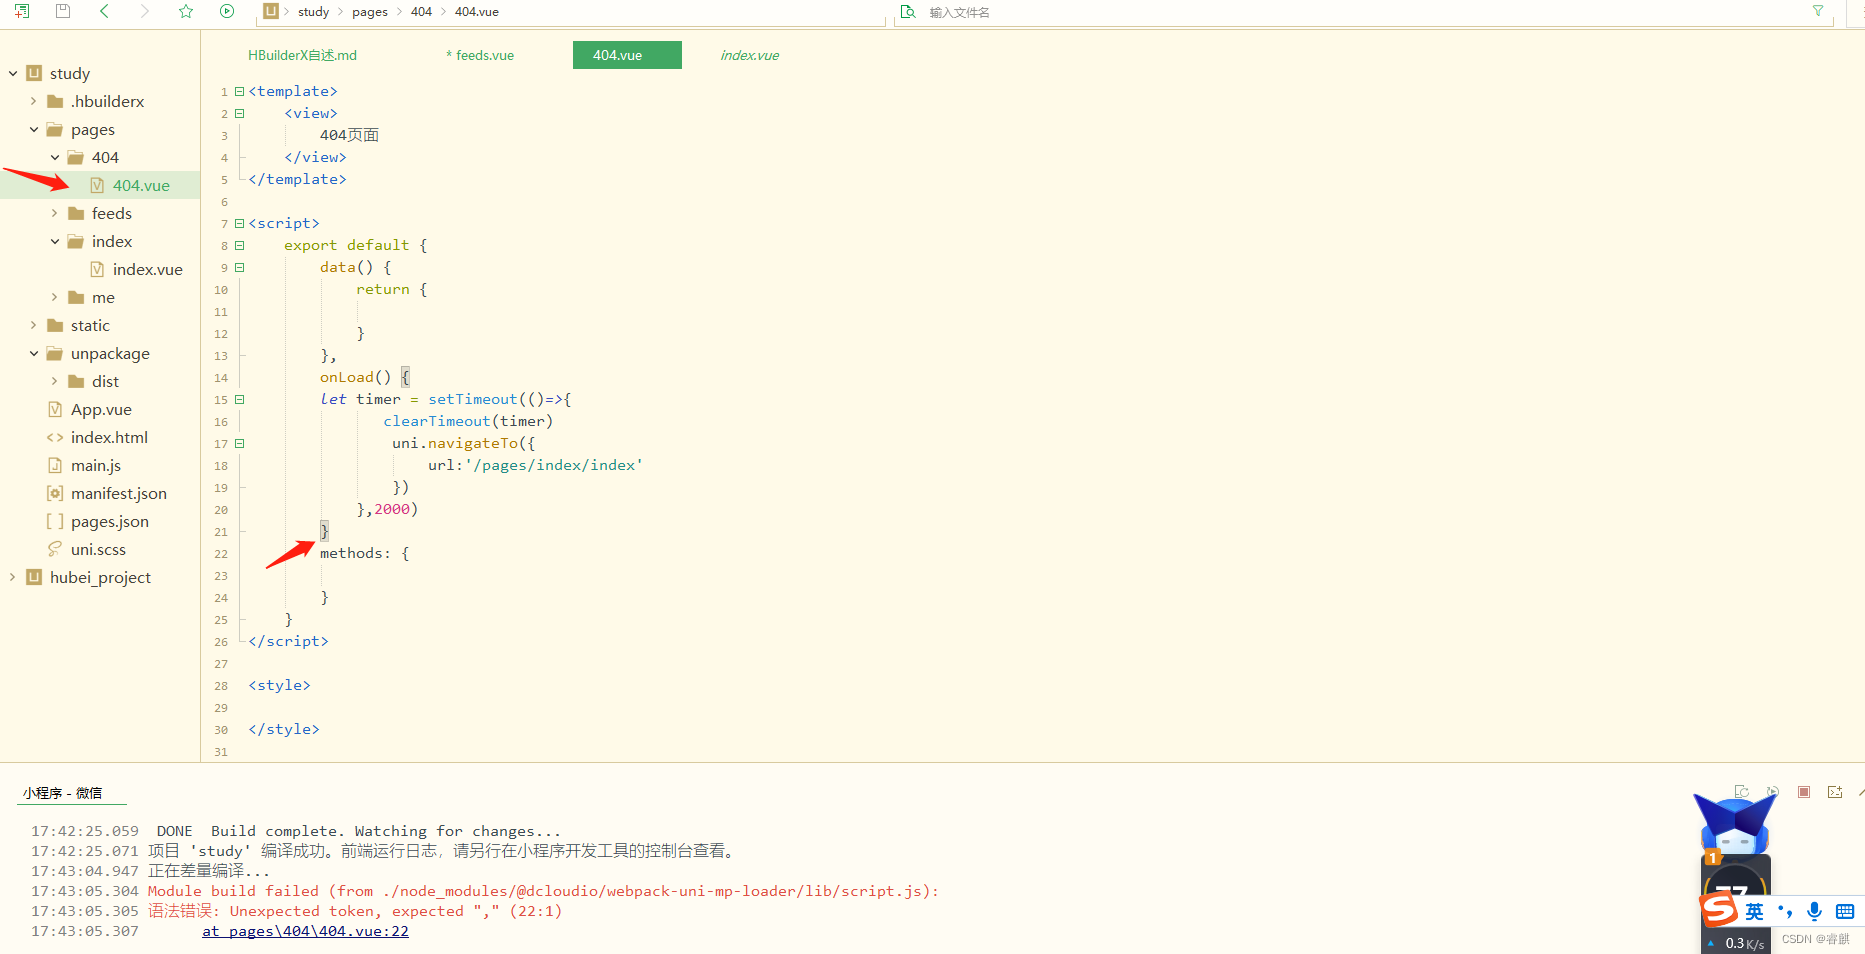This screenshot has height=954, width=1865.
Task: Click study in the breadcrumb path
Action: pos(313,11)
